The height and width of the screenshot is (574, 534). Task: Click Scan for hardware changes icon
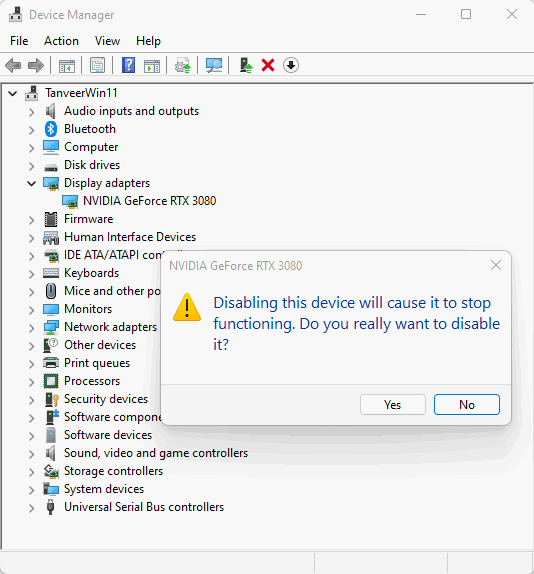click(214, 66)
